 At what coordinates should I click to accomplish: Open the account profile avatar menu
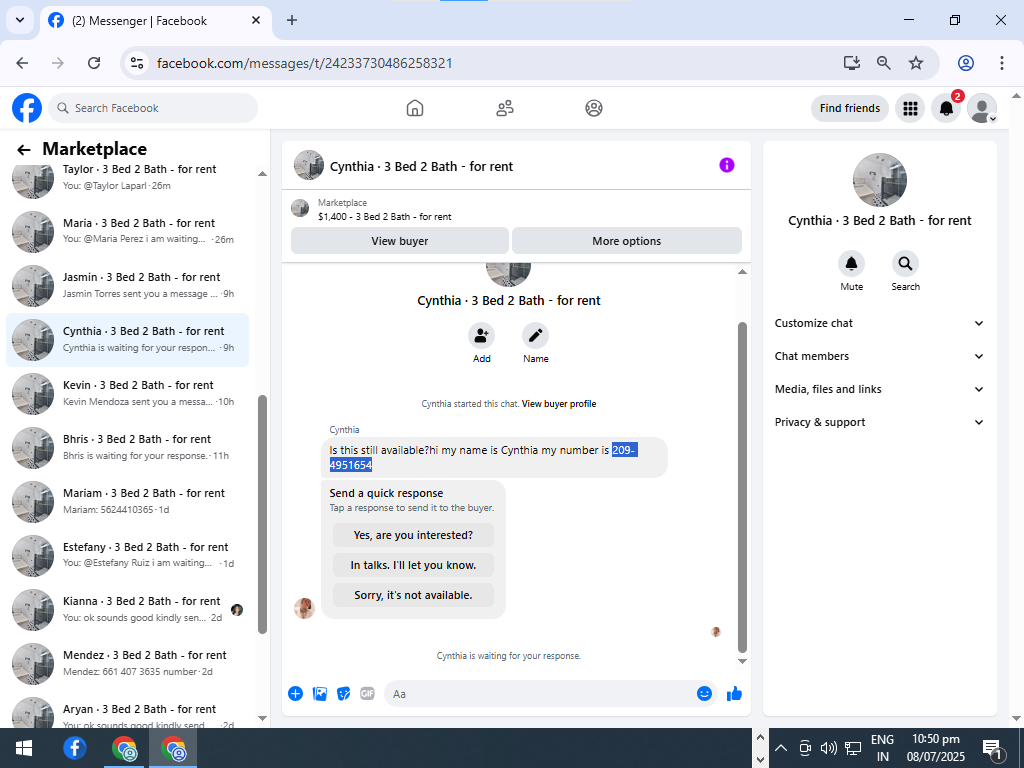click(x=982, y=108)
